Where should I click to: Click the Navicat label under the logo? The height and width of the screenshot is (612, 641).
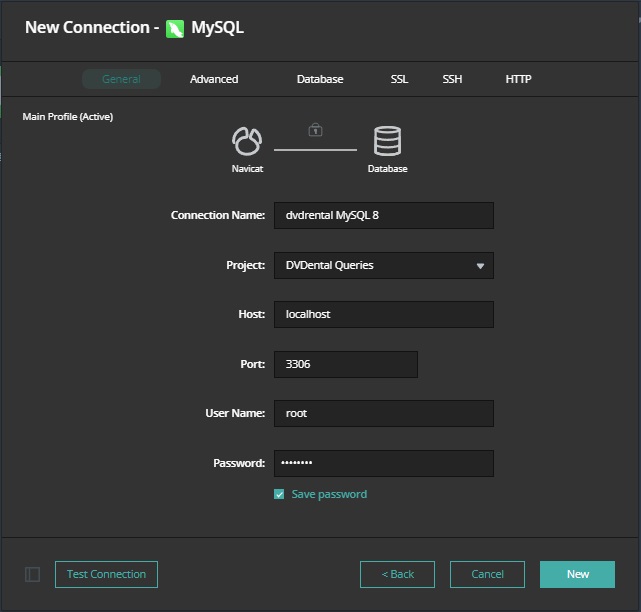pos(247,168)
